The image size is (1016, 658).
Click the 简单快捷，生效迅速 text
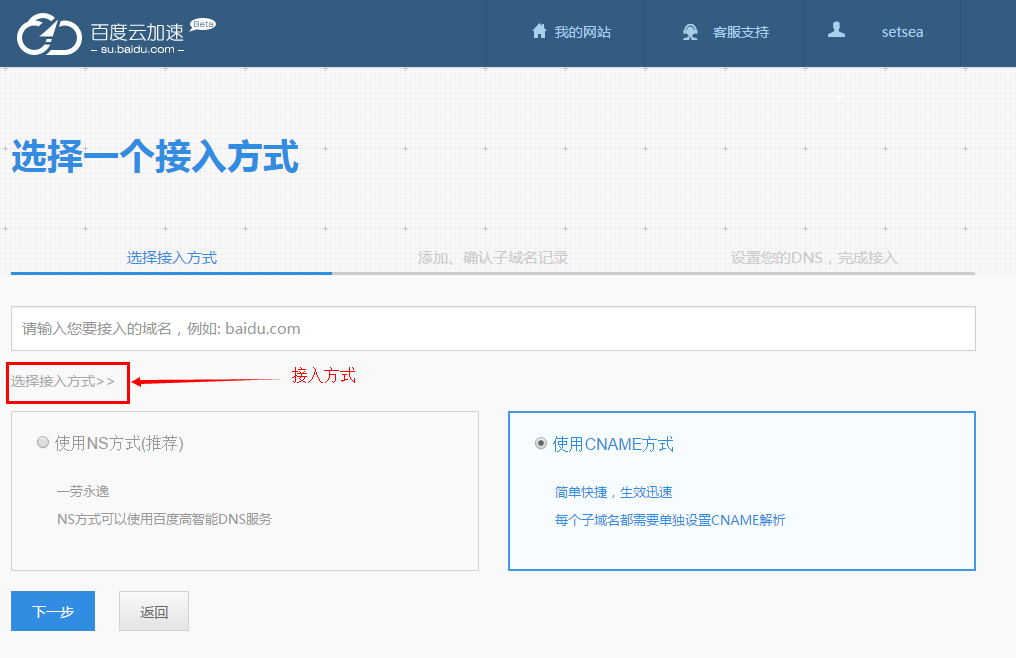614,492
